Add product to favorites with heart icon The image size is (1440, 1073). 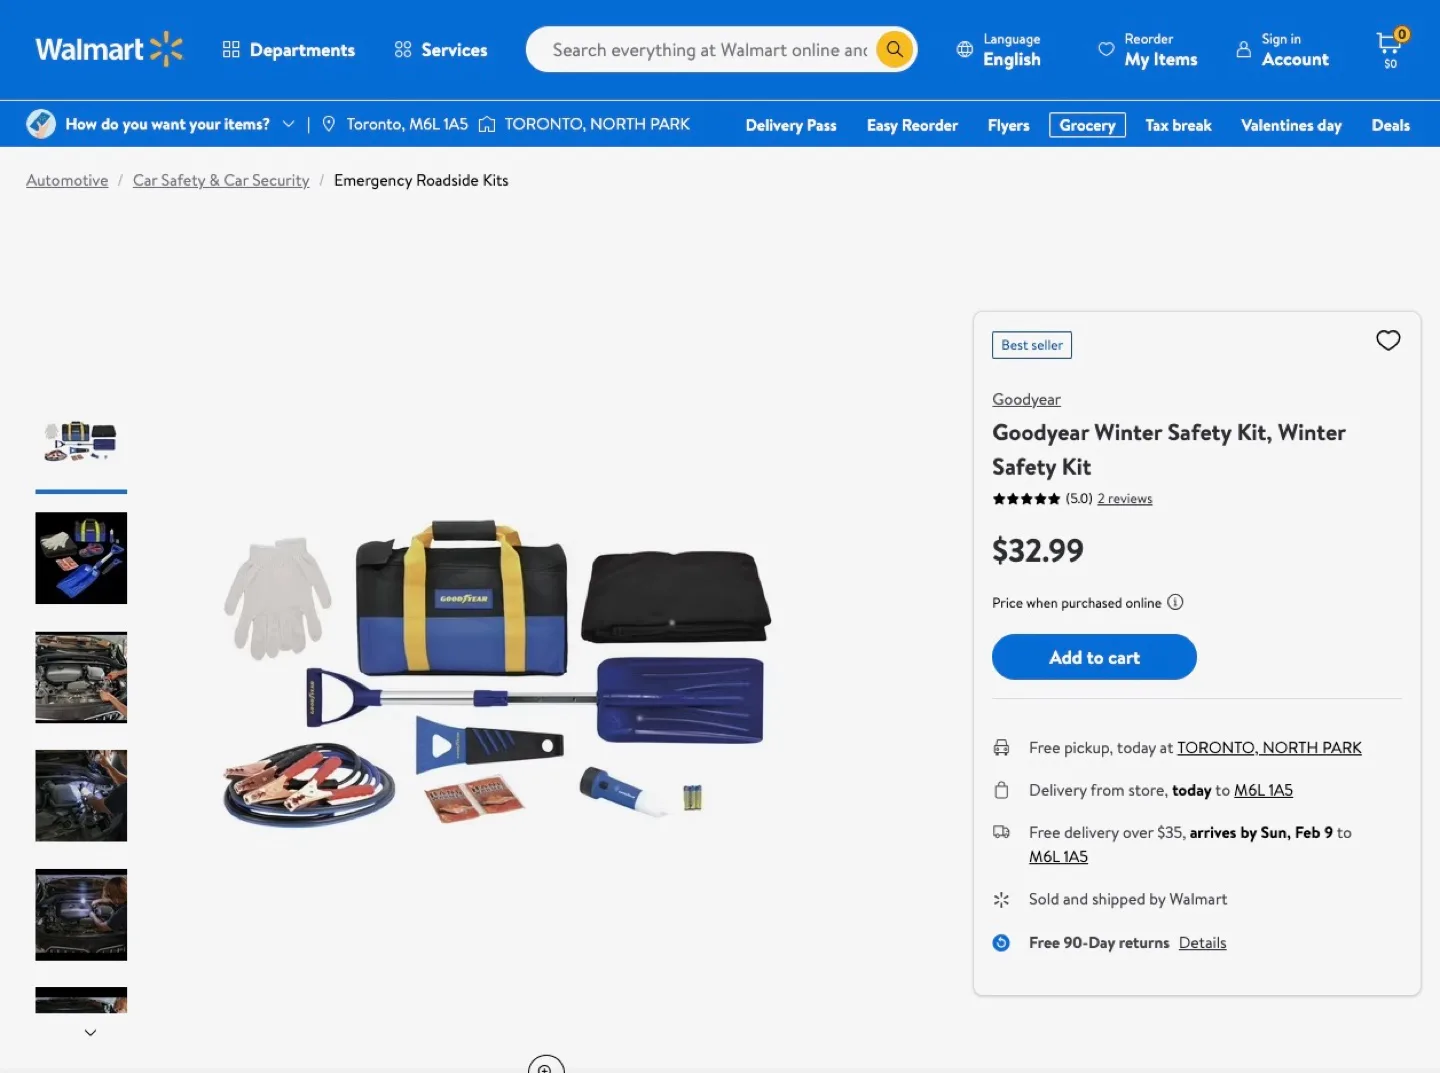pos(1388,340)
